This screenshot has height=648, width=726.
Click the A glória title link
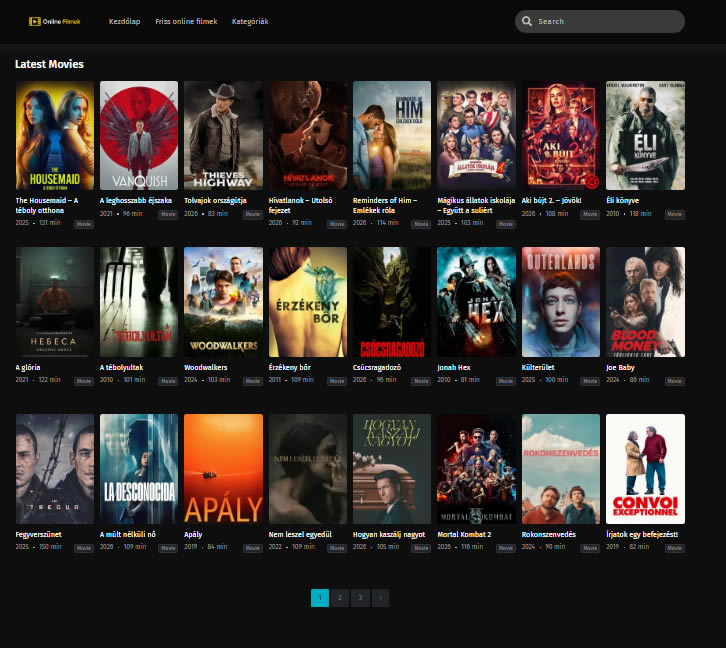coord(28,368)
